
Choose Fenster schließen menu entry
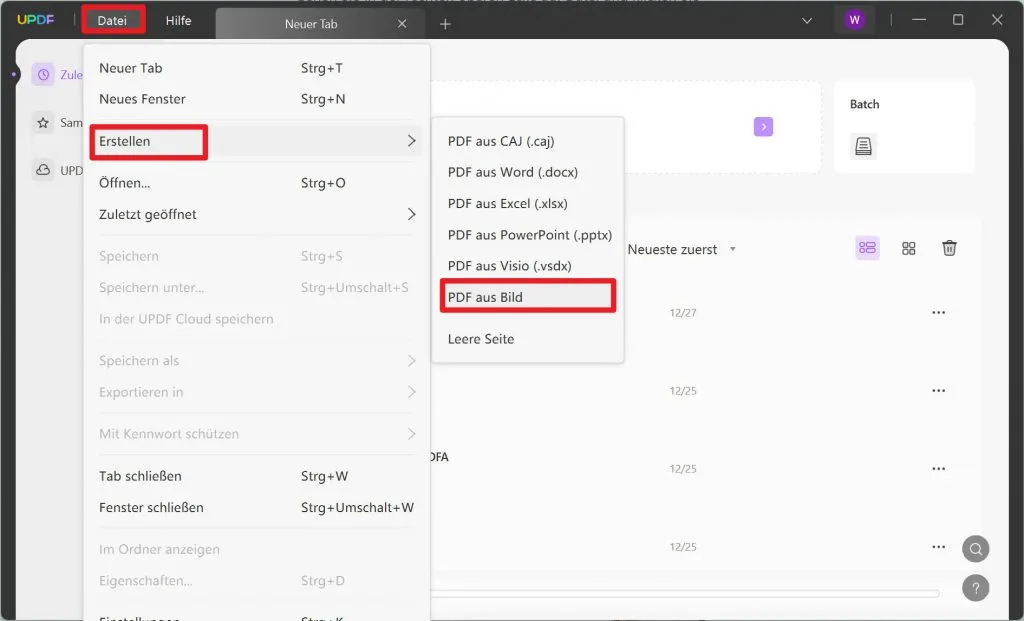point(257,507)
